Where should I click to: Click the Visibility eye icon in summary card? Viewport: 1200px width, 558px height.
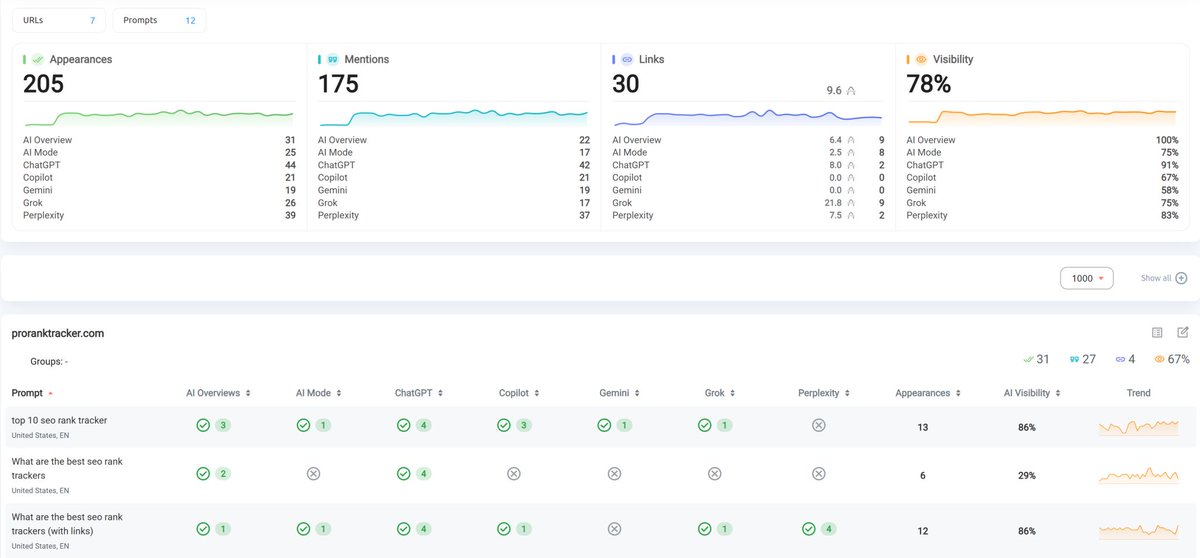[x=921, y=59]
